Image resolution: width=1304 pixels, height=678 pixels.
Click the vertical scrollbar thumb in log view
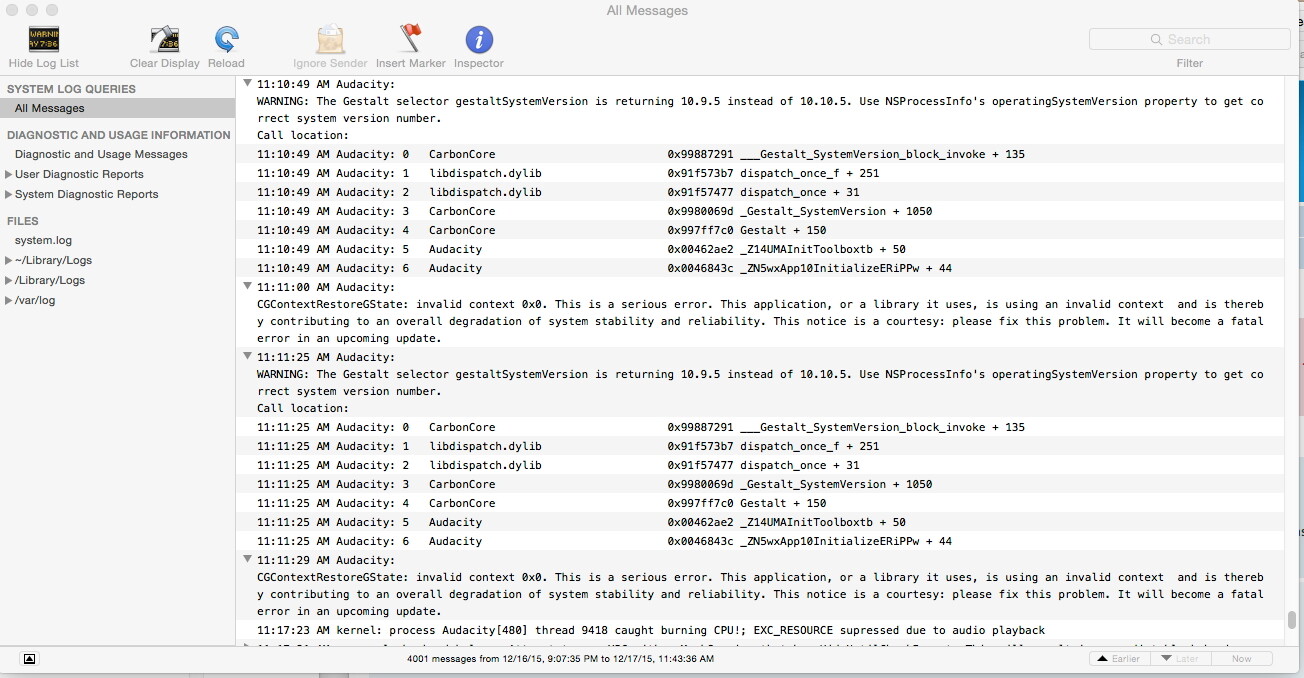click(x=1292, y=620)
